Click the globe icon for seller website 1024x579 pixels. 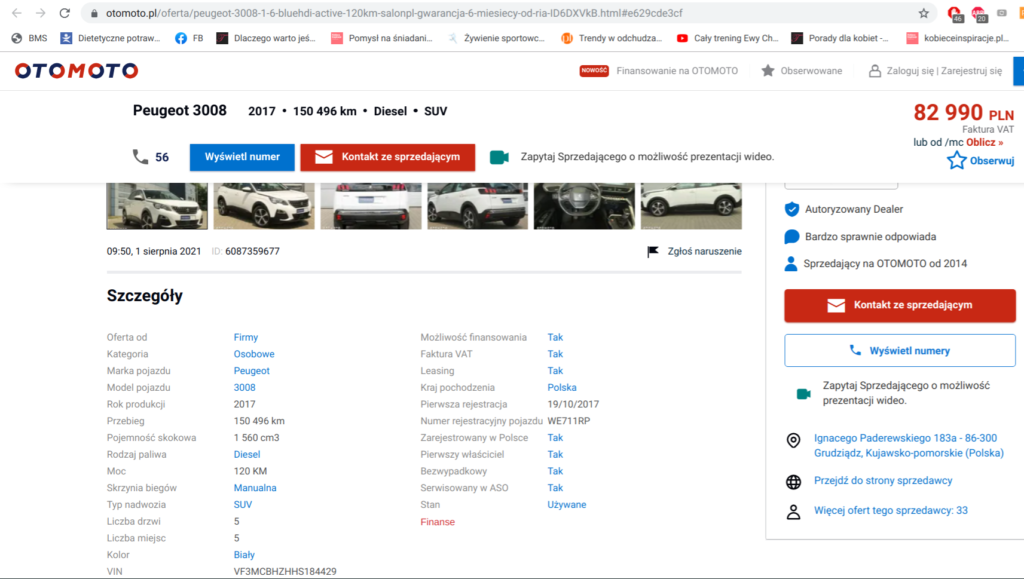[793, 482]
